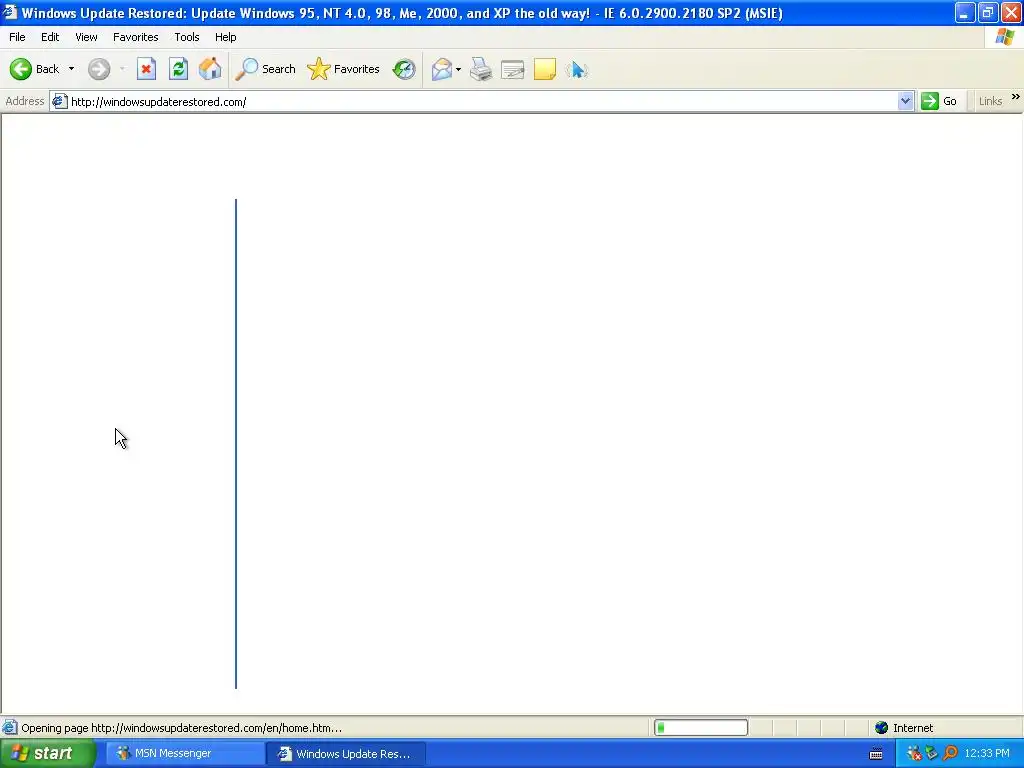1024x768 pixels.
Task: Click the Links toolbar label
Action: point(990,101)
